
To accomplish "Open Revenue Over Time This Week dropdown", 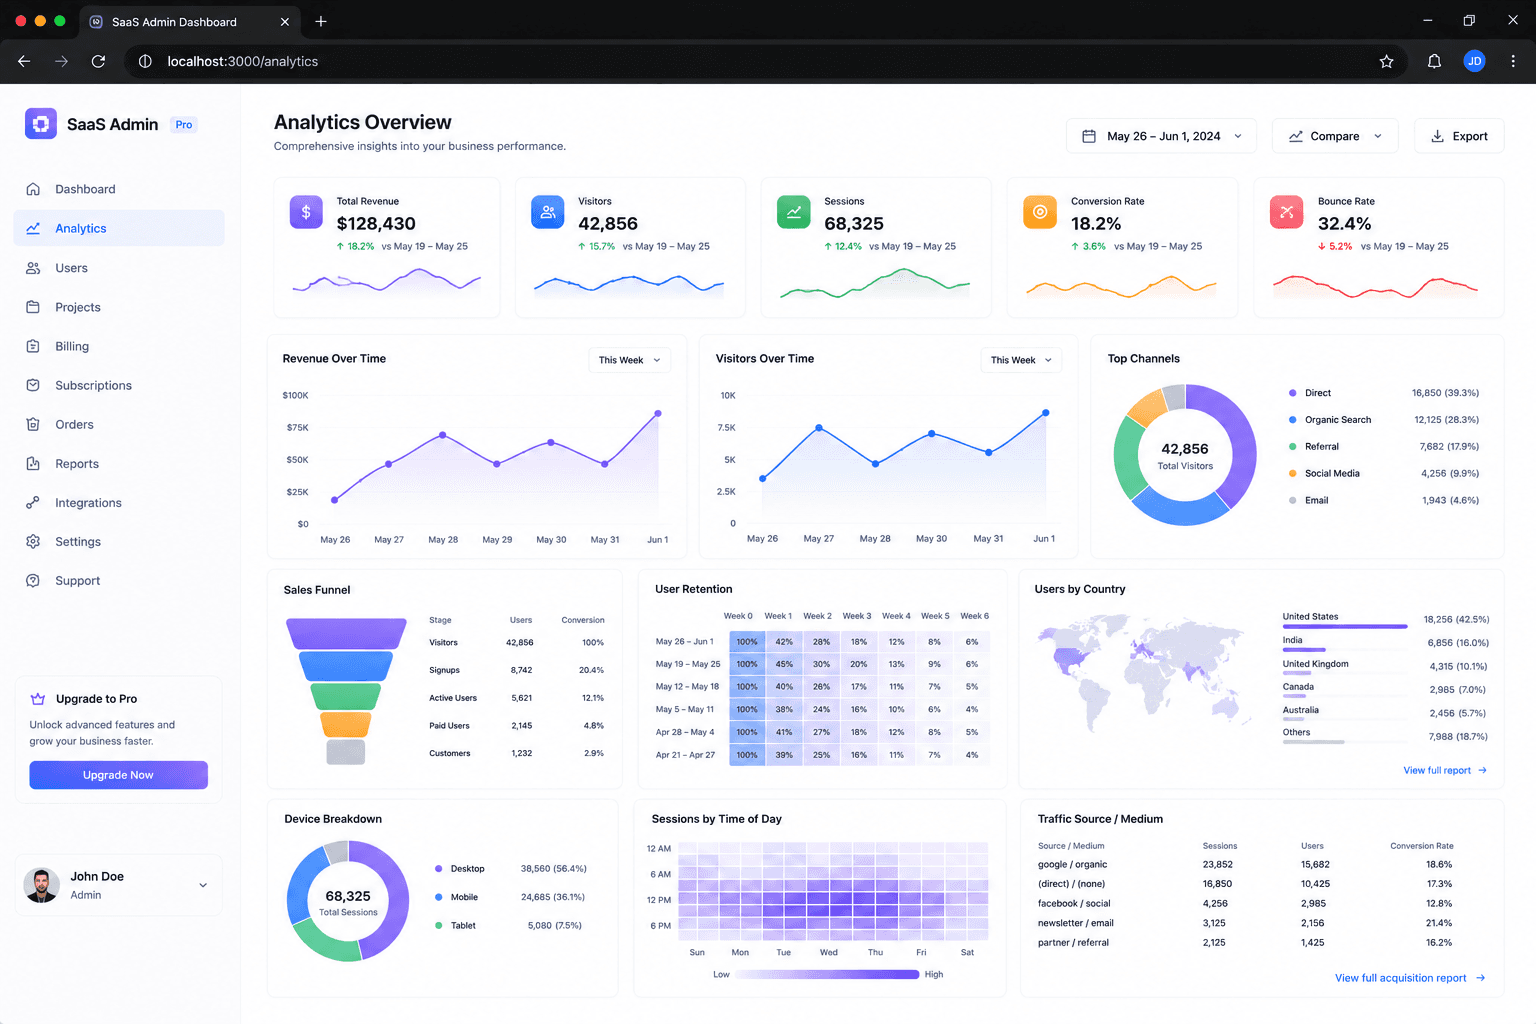I will coord(629,360).
